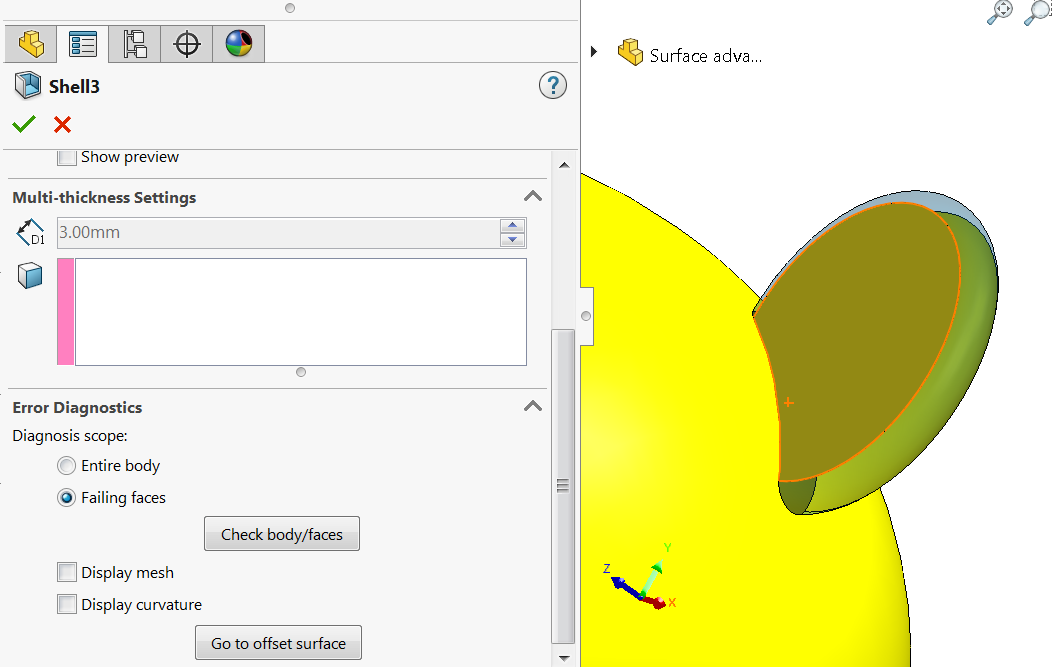Click the multi-thickness faces cube icon

30,277
